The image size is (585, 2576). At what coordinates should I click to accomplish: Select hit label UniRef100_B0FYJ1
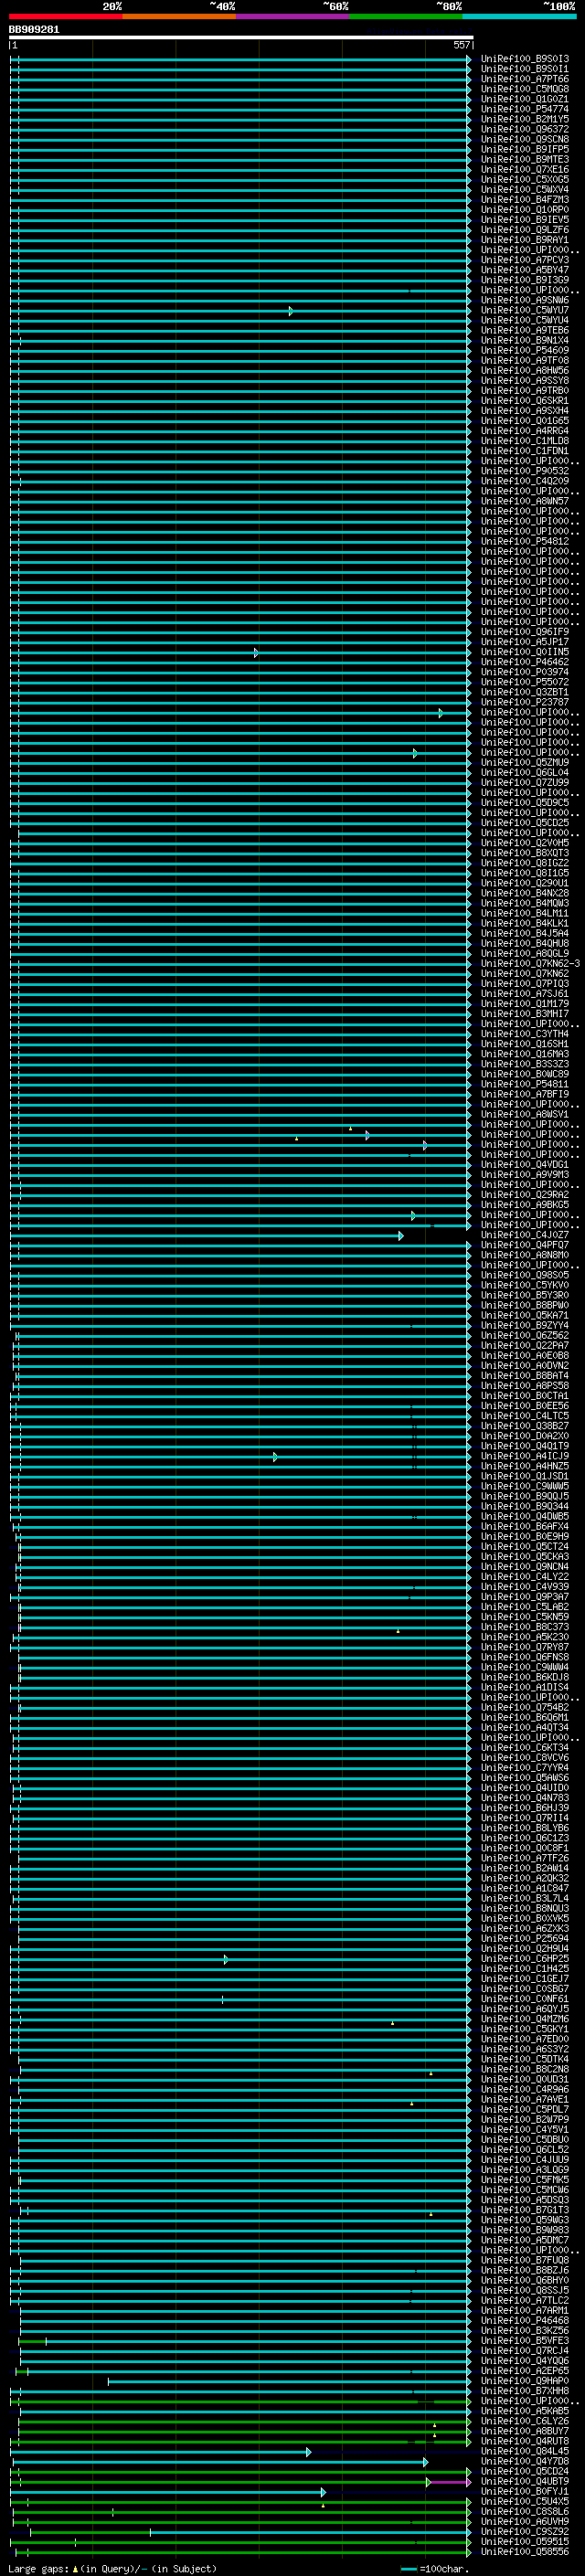point(524,2492)
